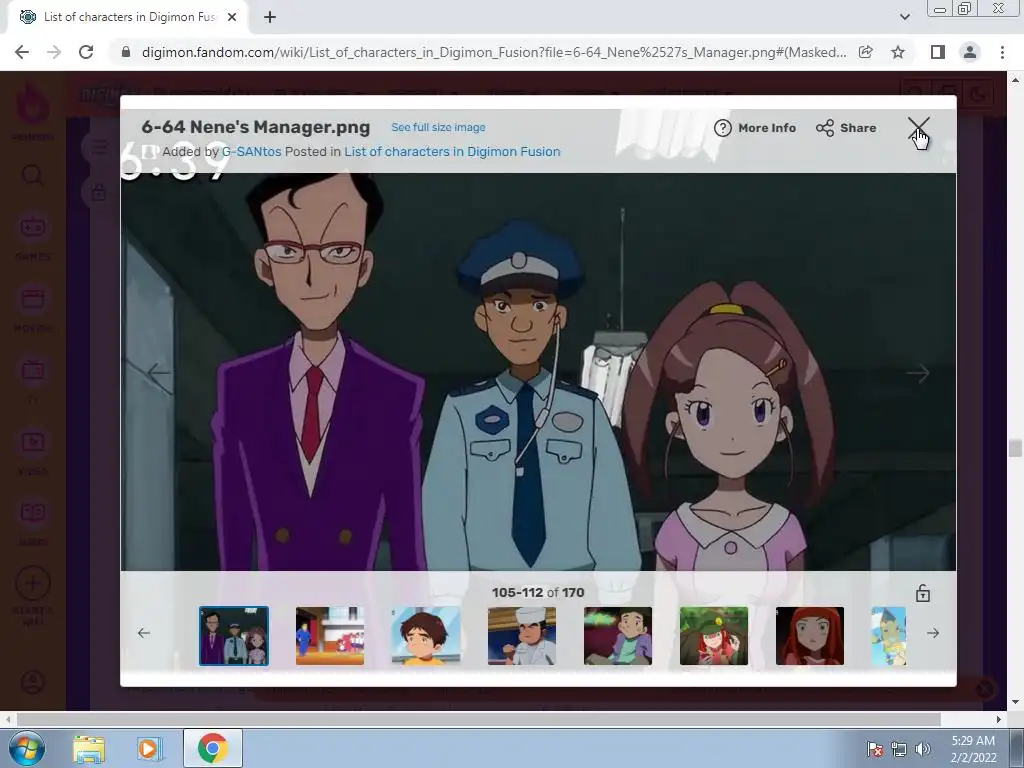
Task: Go forward in Chrome history
Action: point(54,52)
